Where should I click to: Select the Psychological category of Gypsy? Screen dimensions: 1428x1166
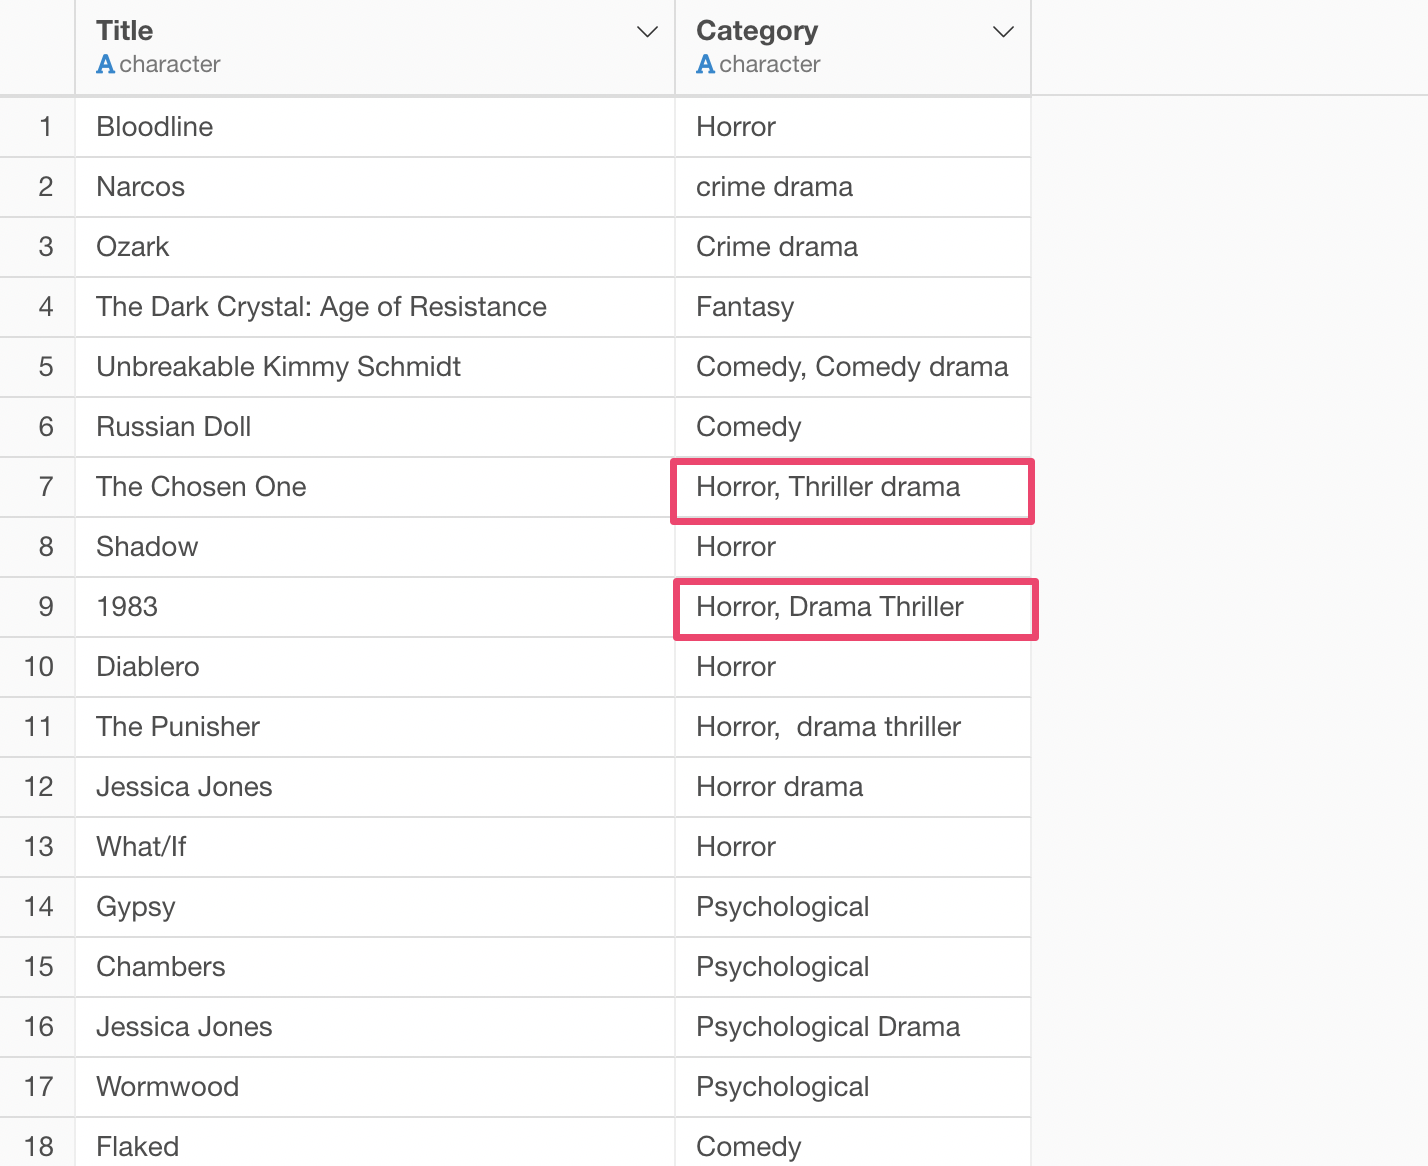(x=853, y=907)
